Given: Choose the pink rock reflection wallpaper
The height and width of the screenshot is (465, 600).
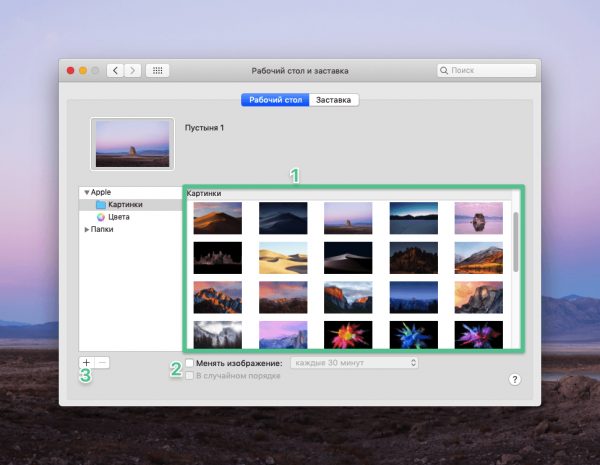Looking at the screenshot, I should pos(479,218).
